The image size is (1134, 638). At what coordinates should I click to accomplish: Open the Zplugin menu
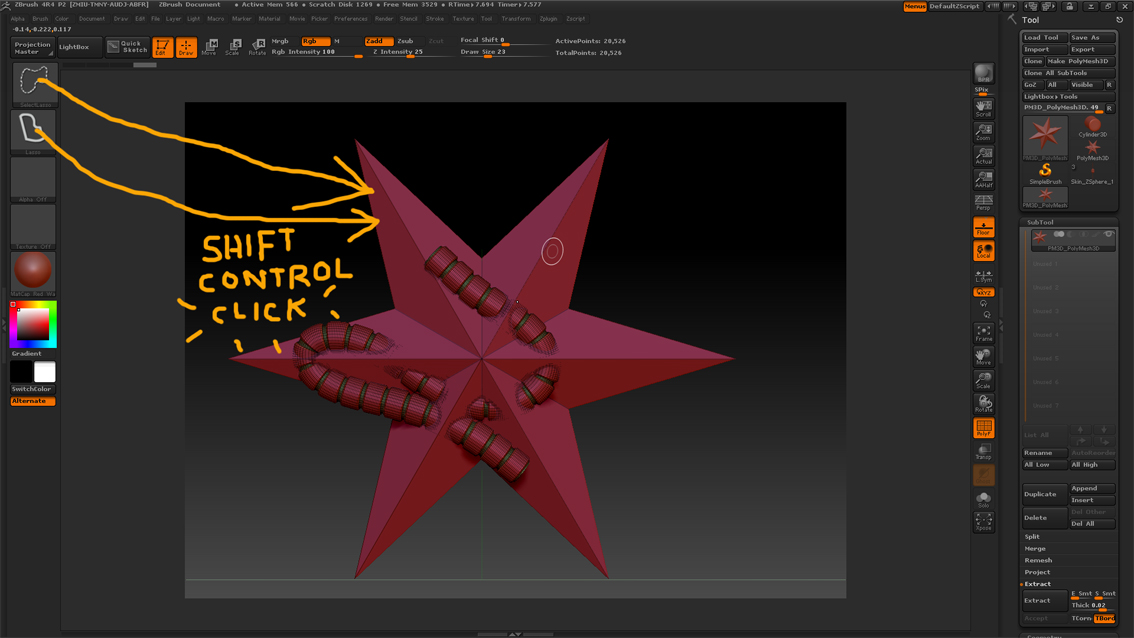(x=548, y=19)
